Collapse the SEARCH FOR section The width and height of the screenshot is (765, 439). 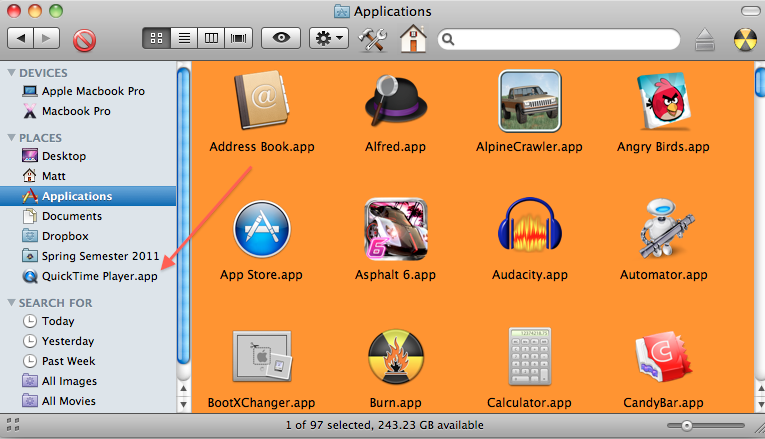coord(11,303)
